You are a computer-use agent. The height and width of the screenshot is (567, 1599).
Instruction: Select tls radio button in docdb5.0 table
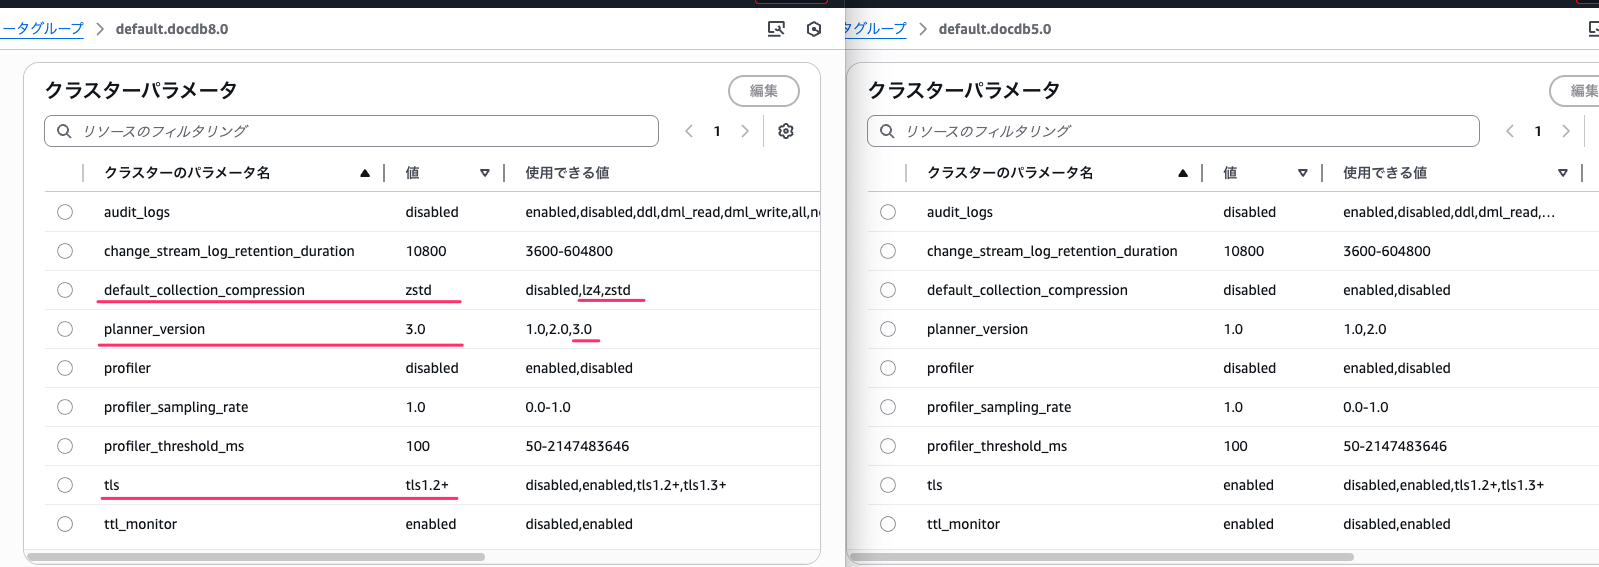click(888, 485)
